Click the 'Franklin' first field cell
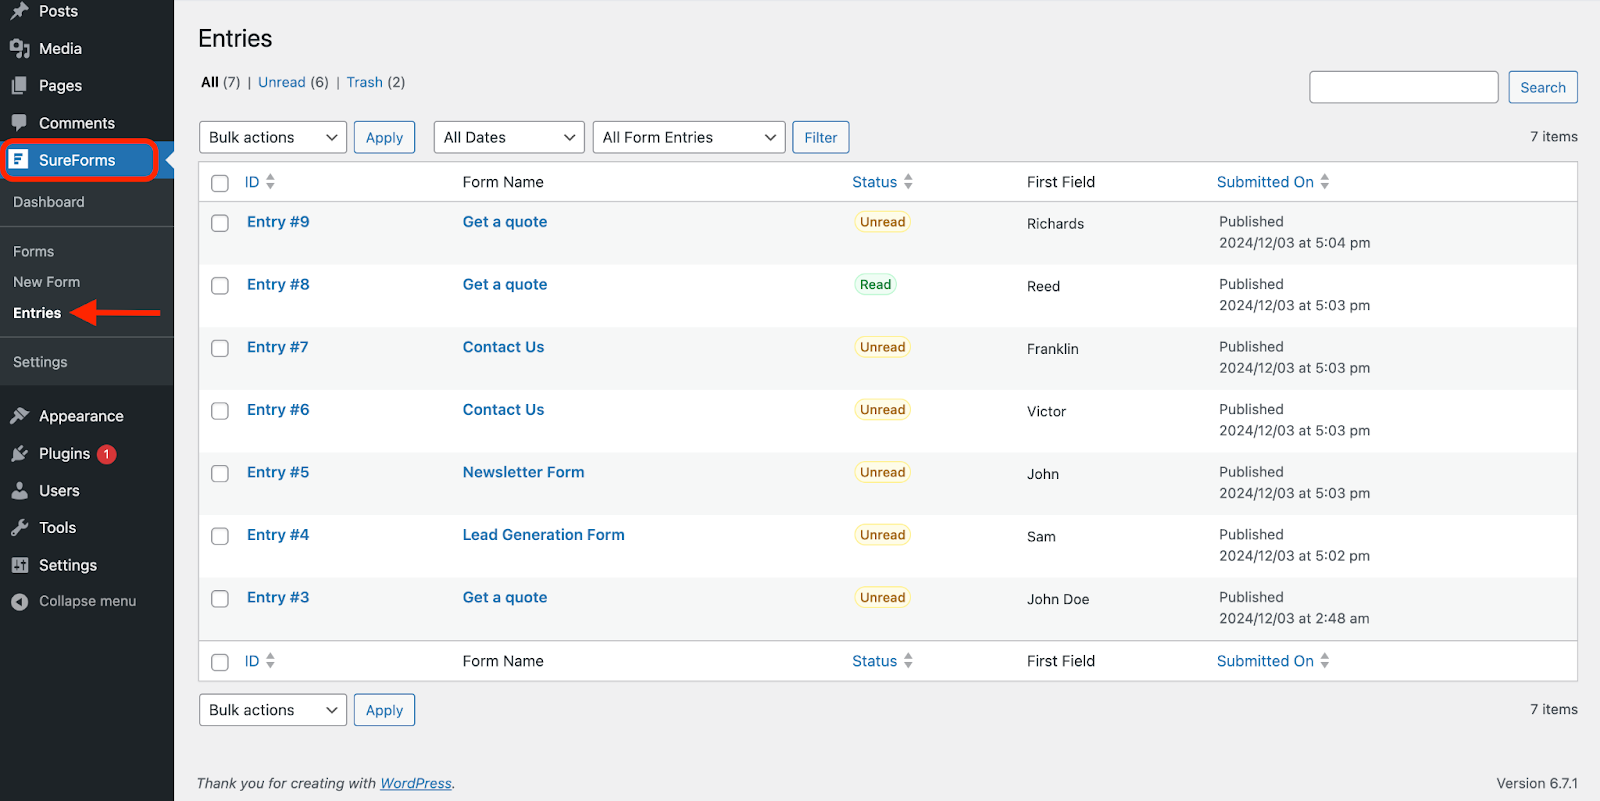The width and height of the screenshot is (1600, 801). click(1053, 349)
